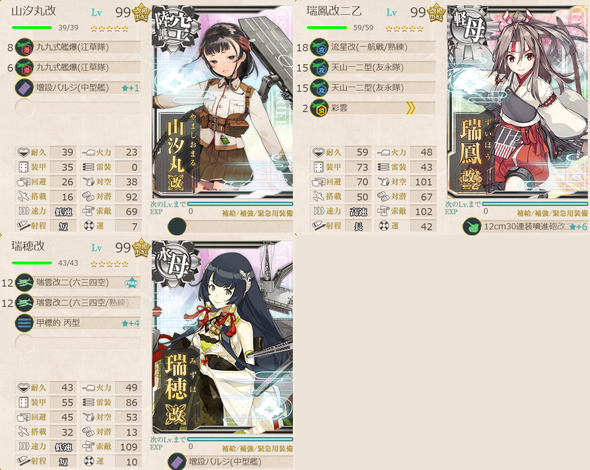Click married-level badge beside 瑞鳳改二乙 Lv 99
The image size is (590, 470).
point(436,13)
